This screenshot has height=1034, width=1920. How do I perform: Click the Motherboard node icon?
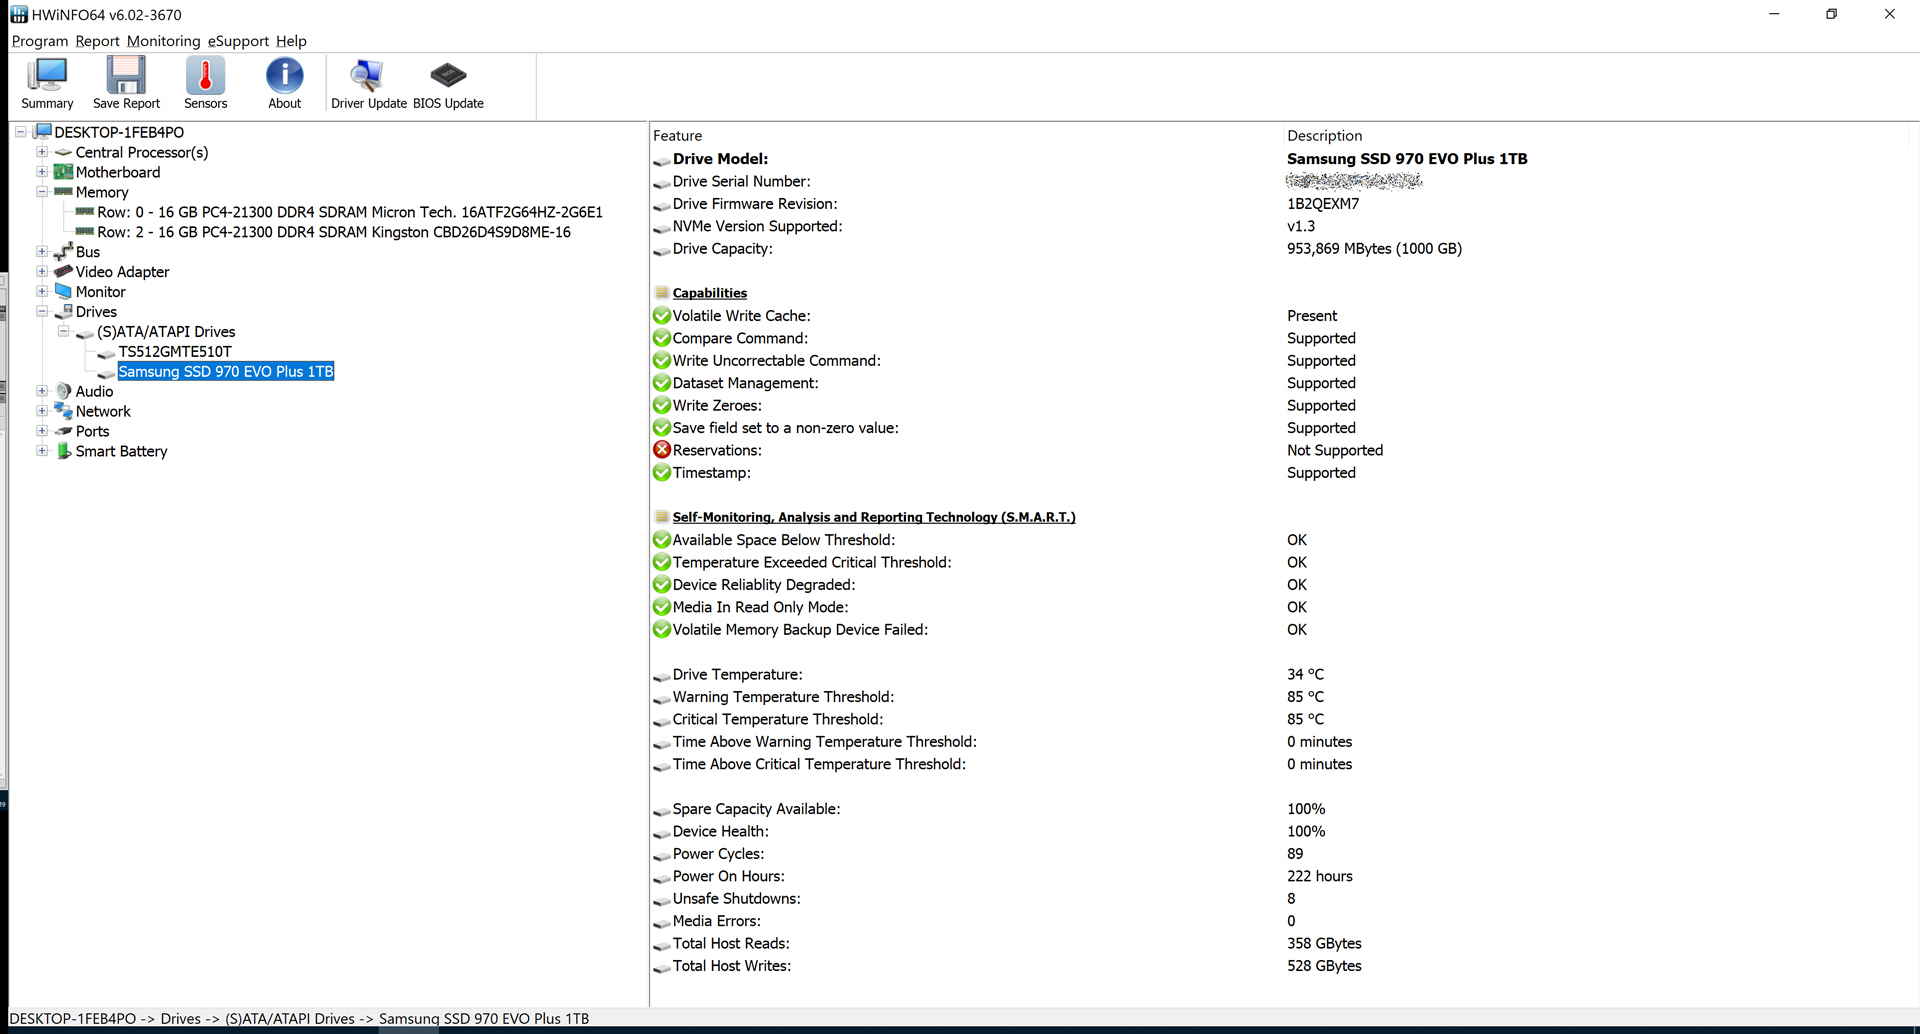(63, 172)
